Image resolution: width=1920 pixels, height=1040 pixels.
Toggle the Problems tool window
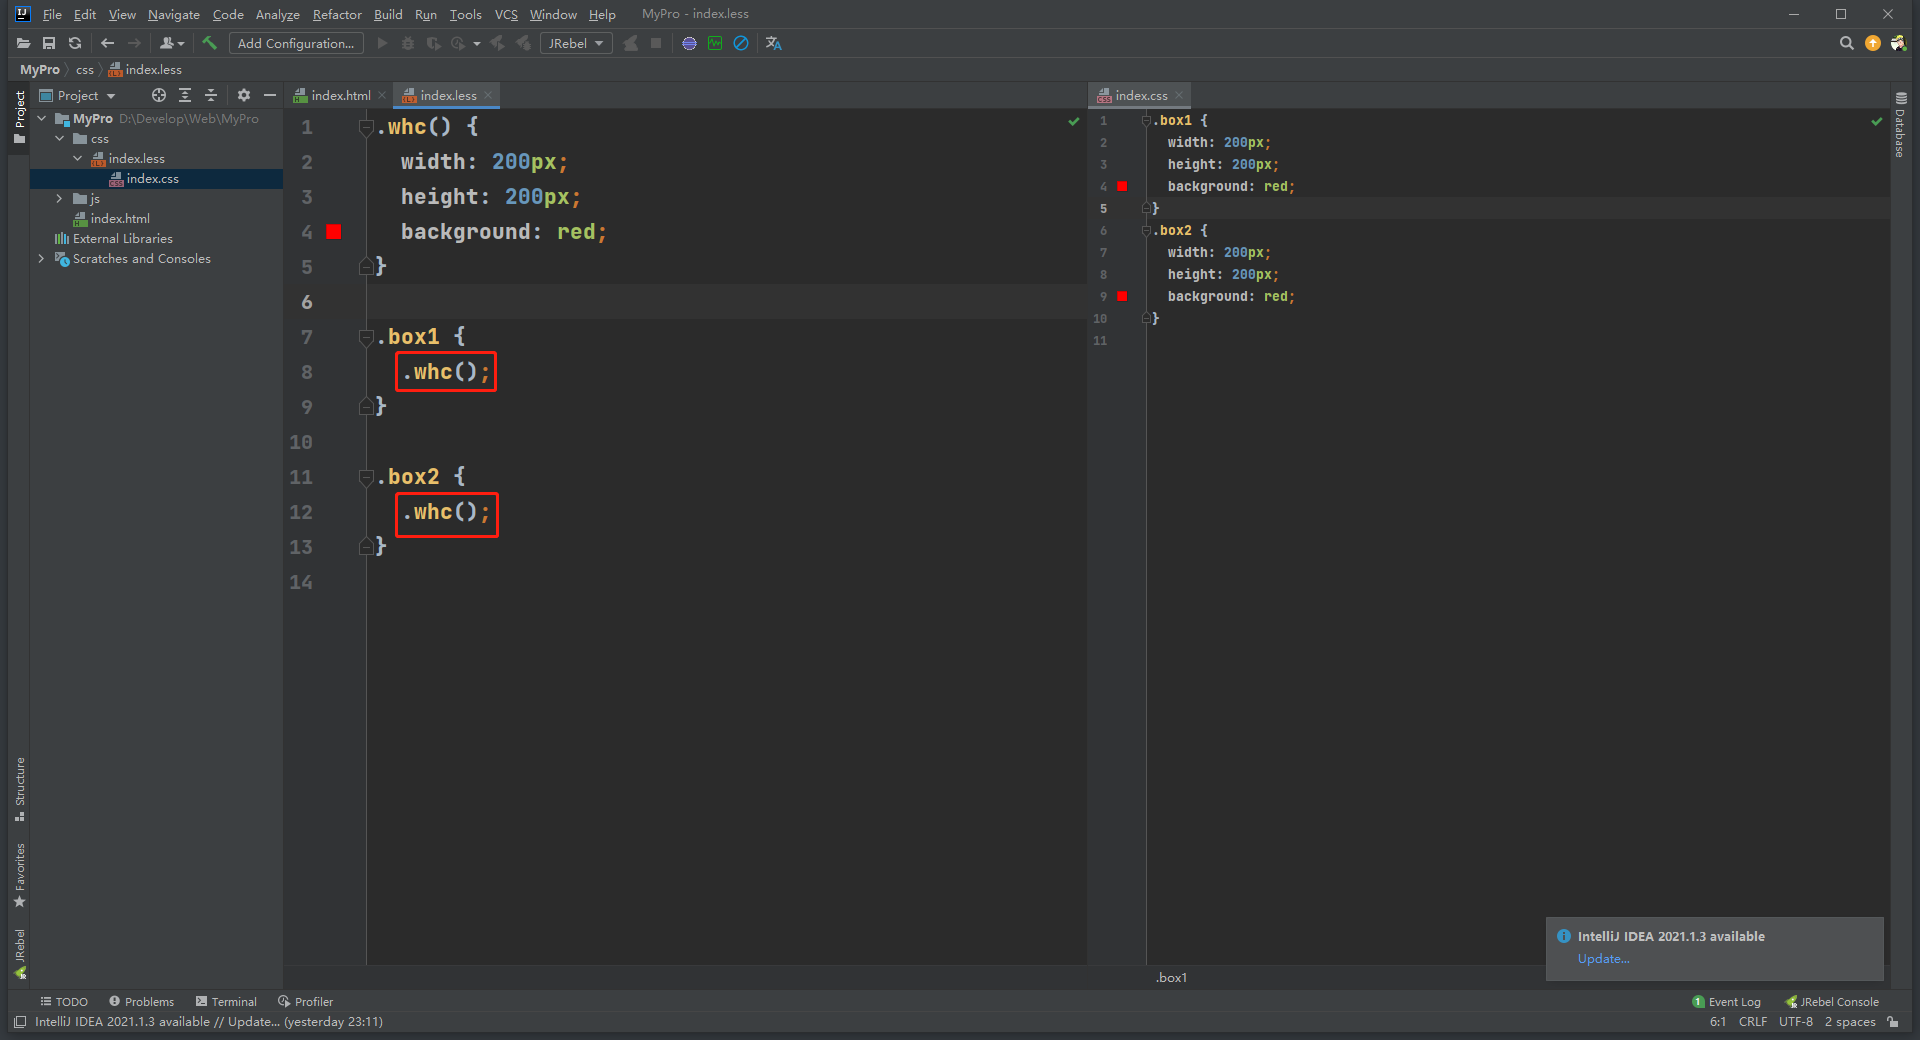(x=142, y=1002)
